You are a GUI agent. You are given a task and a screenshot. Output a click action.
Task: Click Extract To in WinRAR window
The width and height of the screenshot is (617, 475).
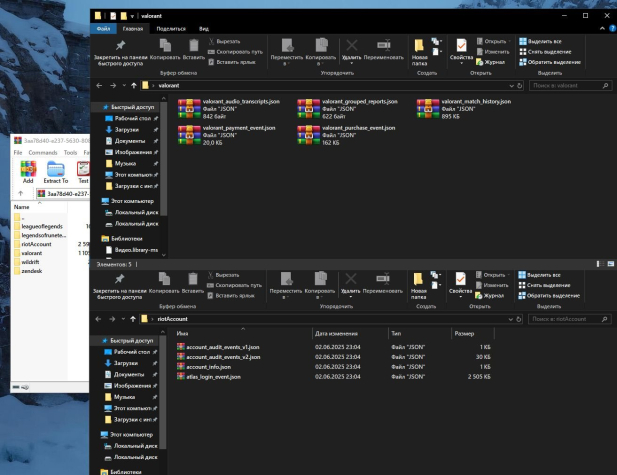(55, 172)
